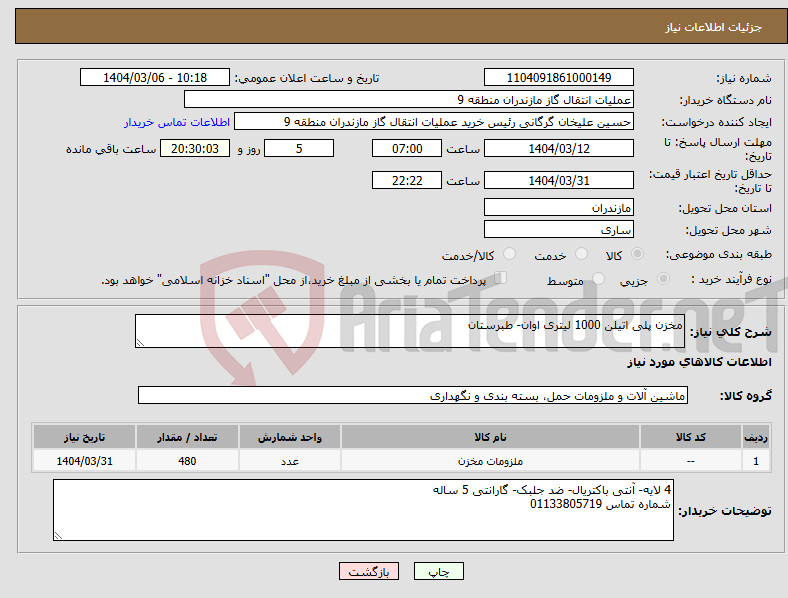Select the کالا/خدمت radio button
Viewport: 788px width, 598px height.
510,254
